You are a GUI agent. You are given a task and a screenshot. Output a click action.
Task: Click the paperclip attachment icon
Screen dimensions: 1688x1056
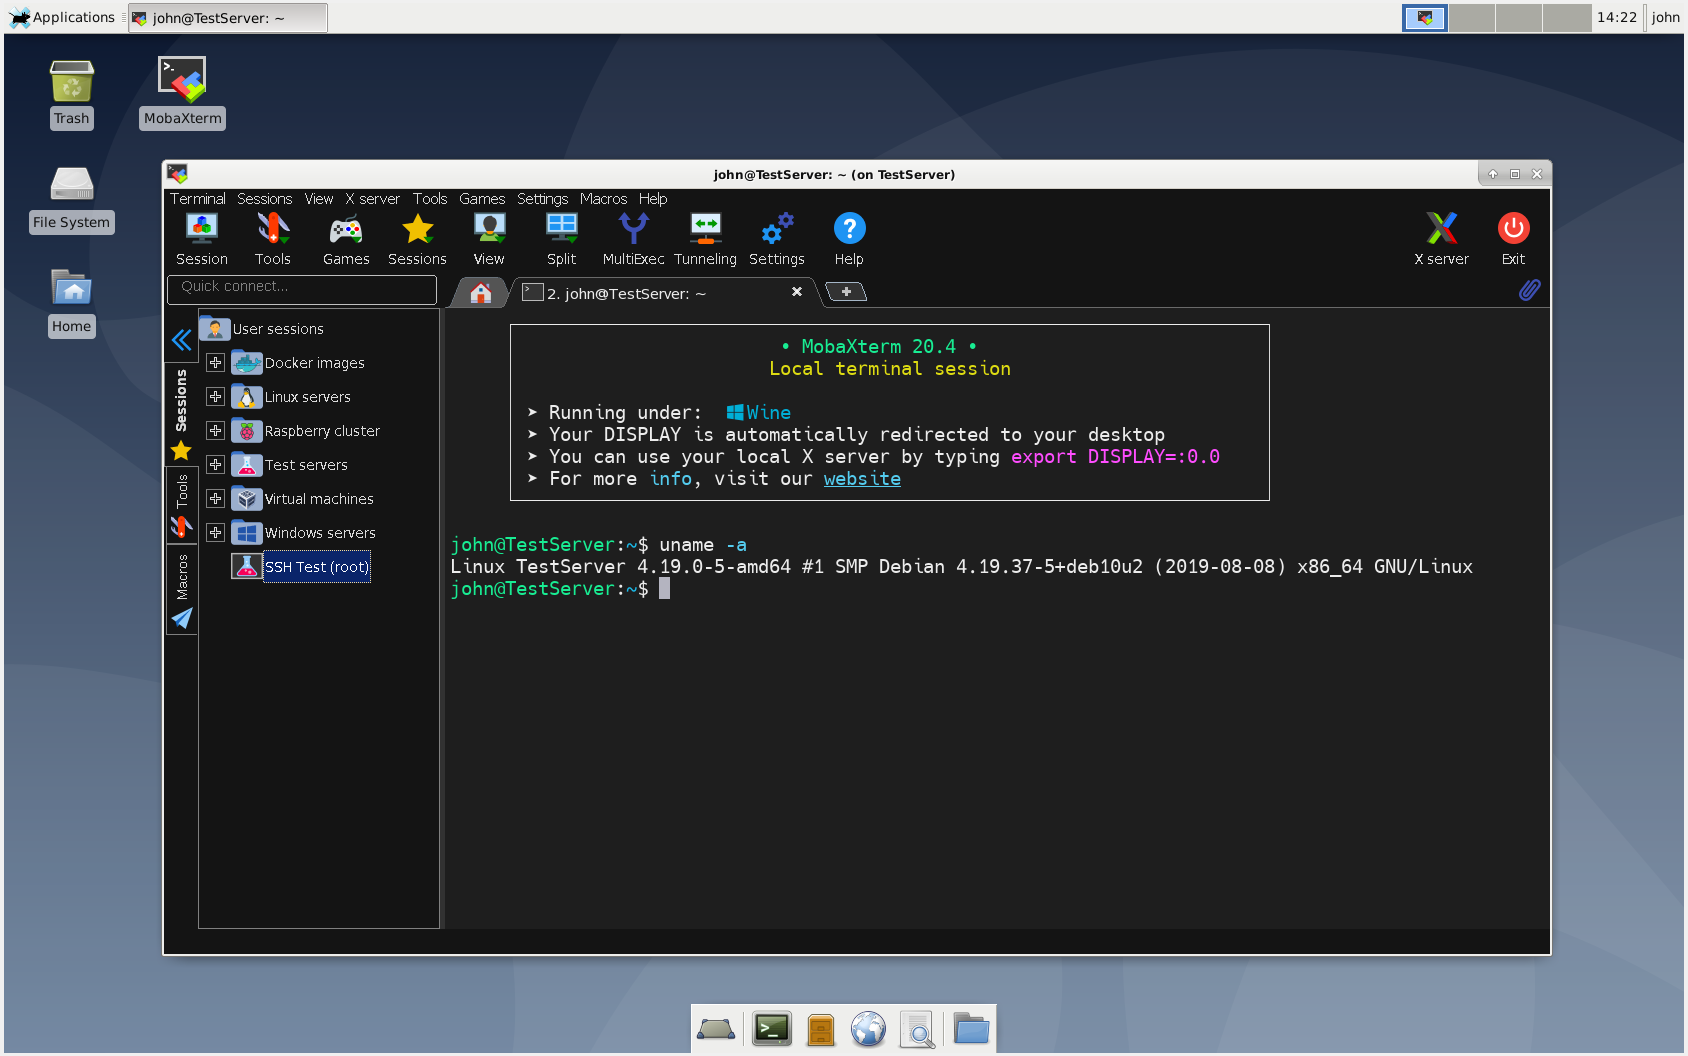tap(1529, 290)
